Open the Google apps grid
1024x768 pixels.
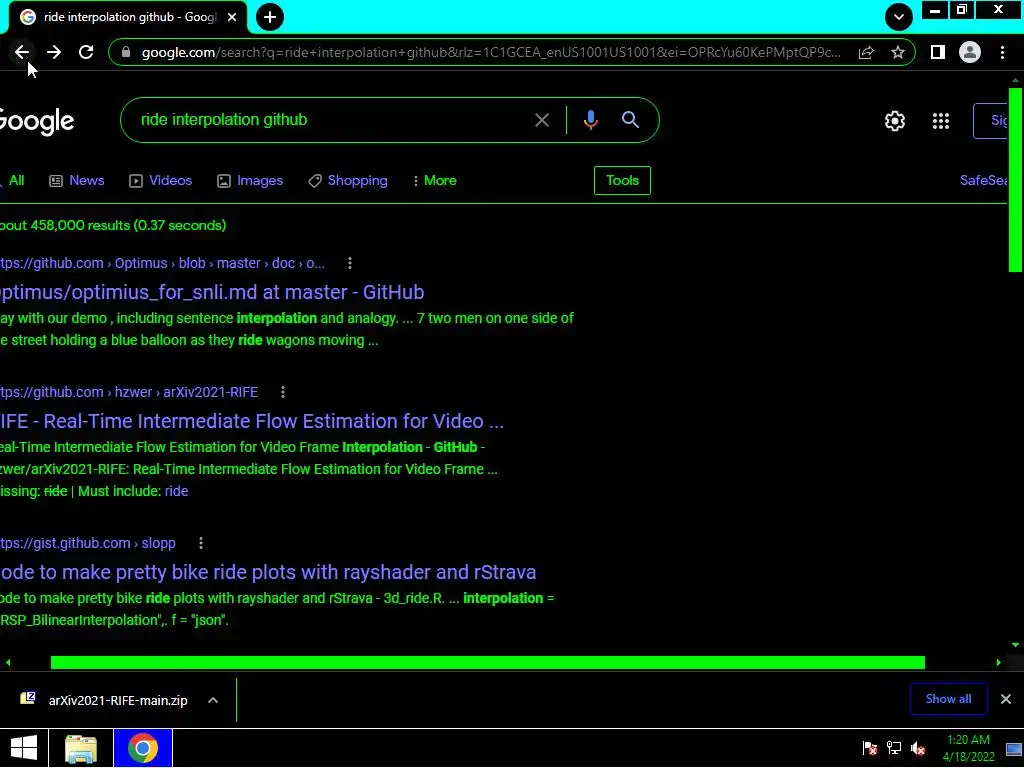point(941,121)
